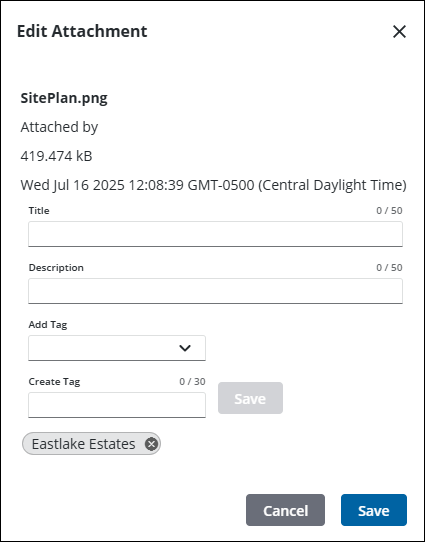Focus the Description text field

pos(215,291)
